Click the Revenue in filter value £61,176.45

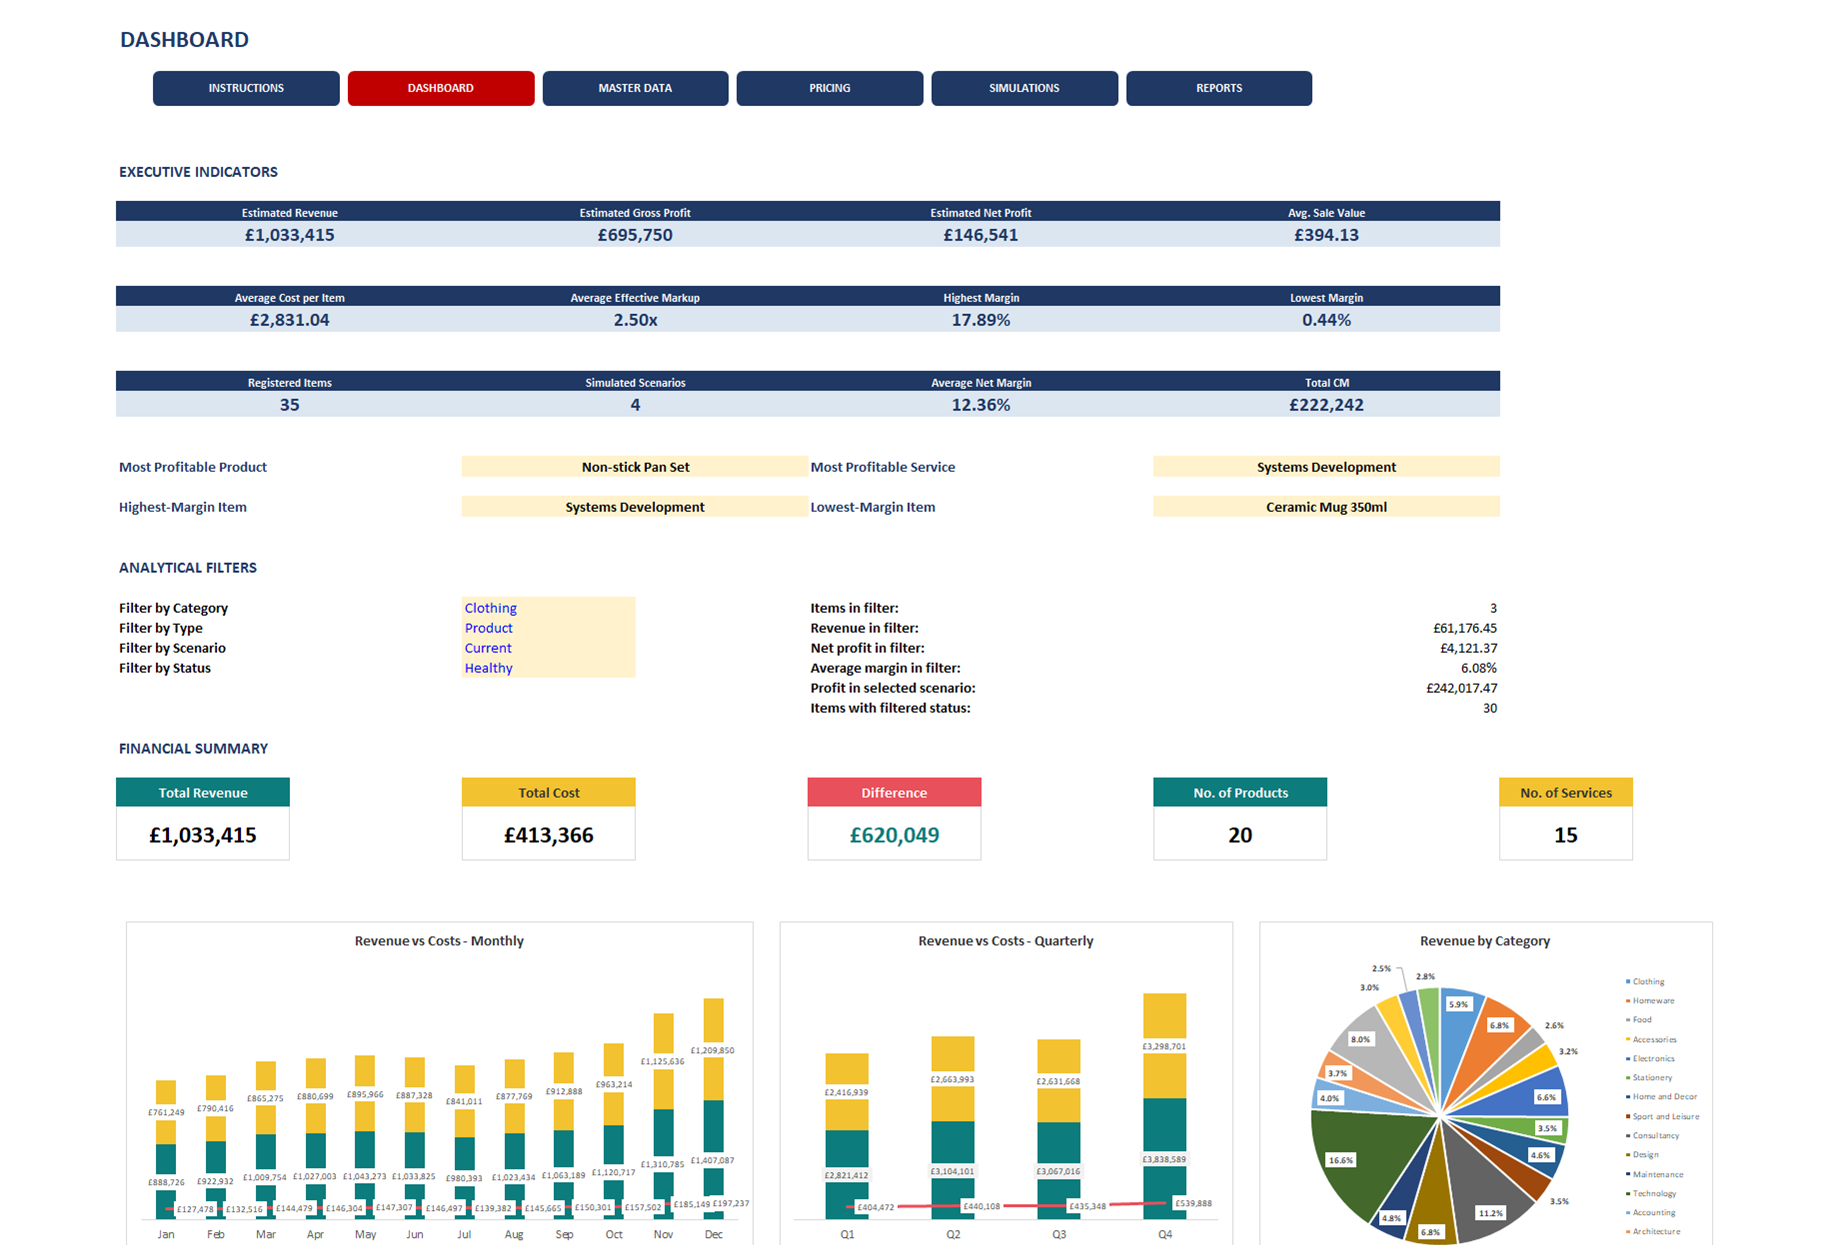pos(1465,628)
